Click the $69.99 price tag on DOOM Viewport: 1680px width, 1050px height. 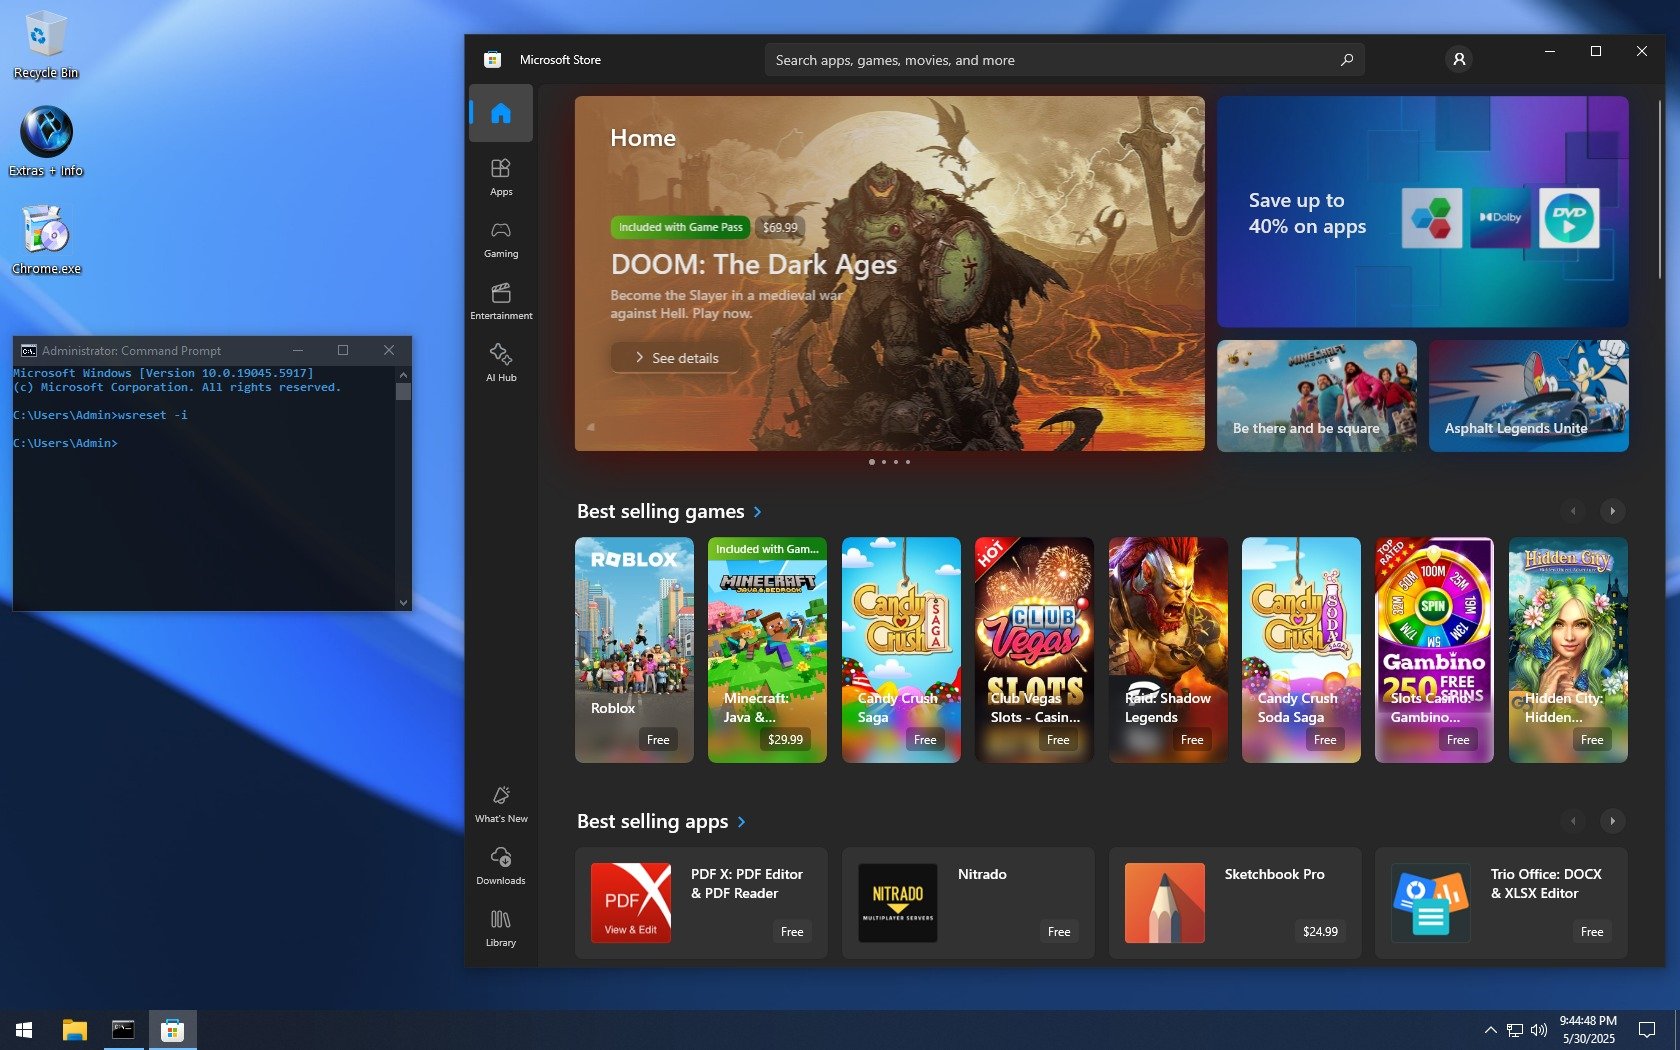780,227
